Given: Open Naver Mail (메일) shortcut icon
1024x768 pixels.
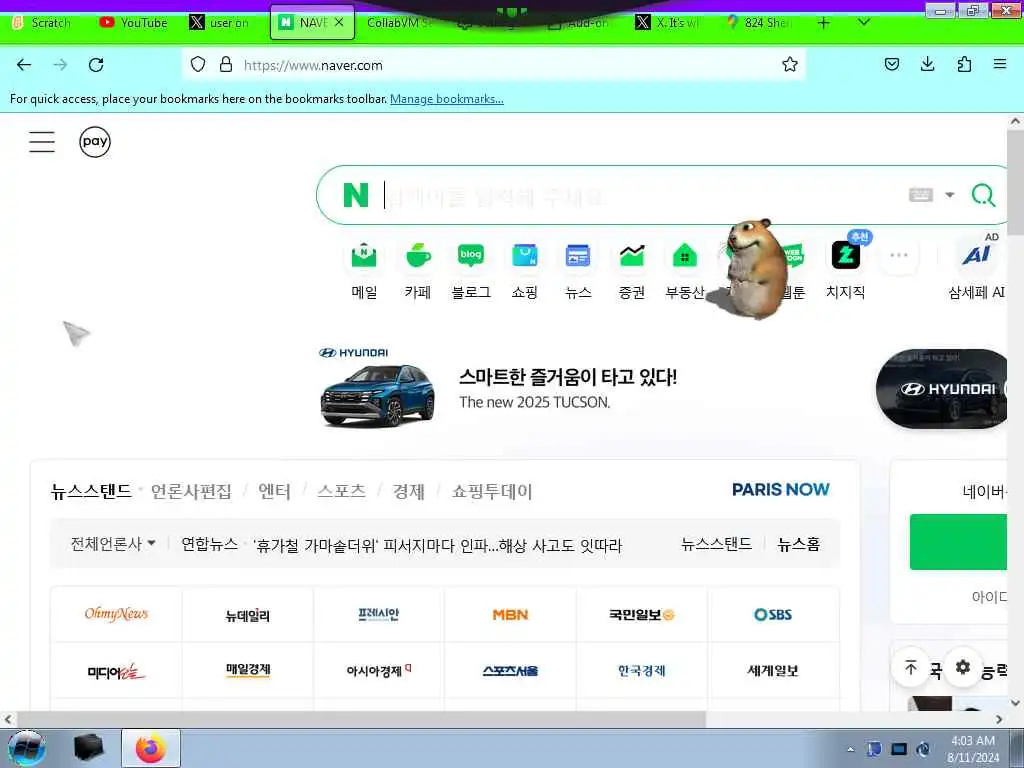Looking at the screenshot, I should [364, 256].
